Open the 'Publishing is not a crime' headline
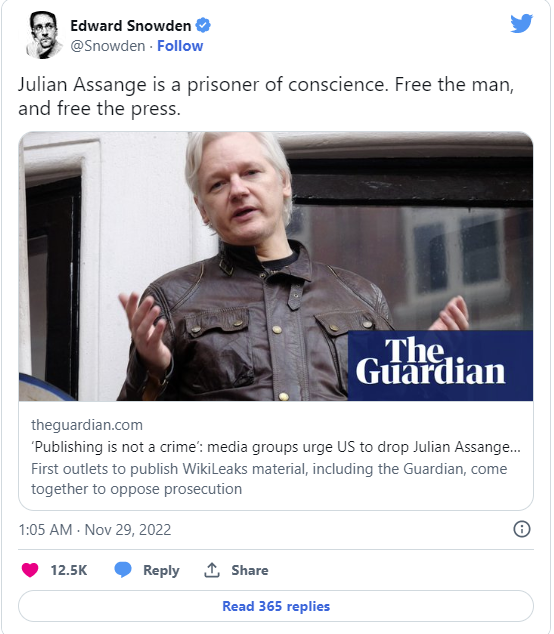The height and width of the screenshot is (634, 554). (x=276, y=447)
